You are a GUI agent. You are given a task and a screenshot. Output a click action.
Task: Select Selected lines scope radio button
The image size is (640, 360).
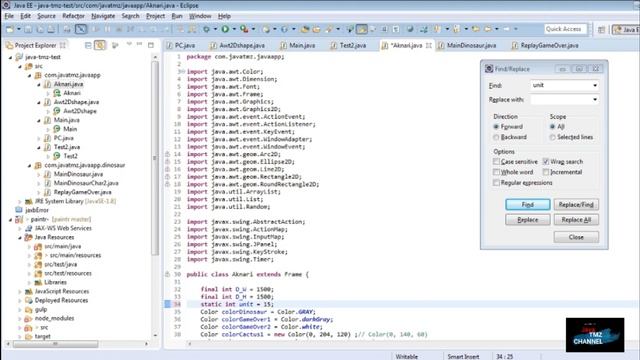(553, 138)
